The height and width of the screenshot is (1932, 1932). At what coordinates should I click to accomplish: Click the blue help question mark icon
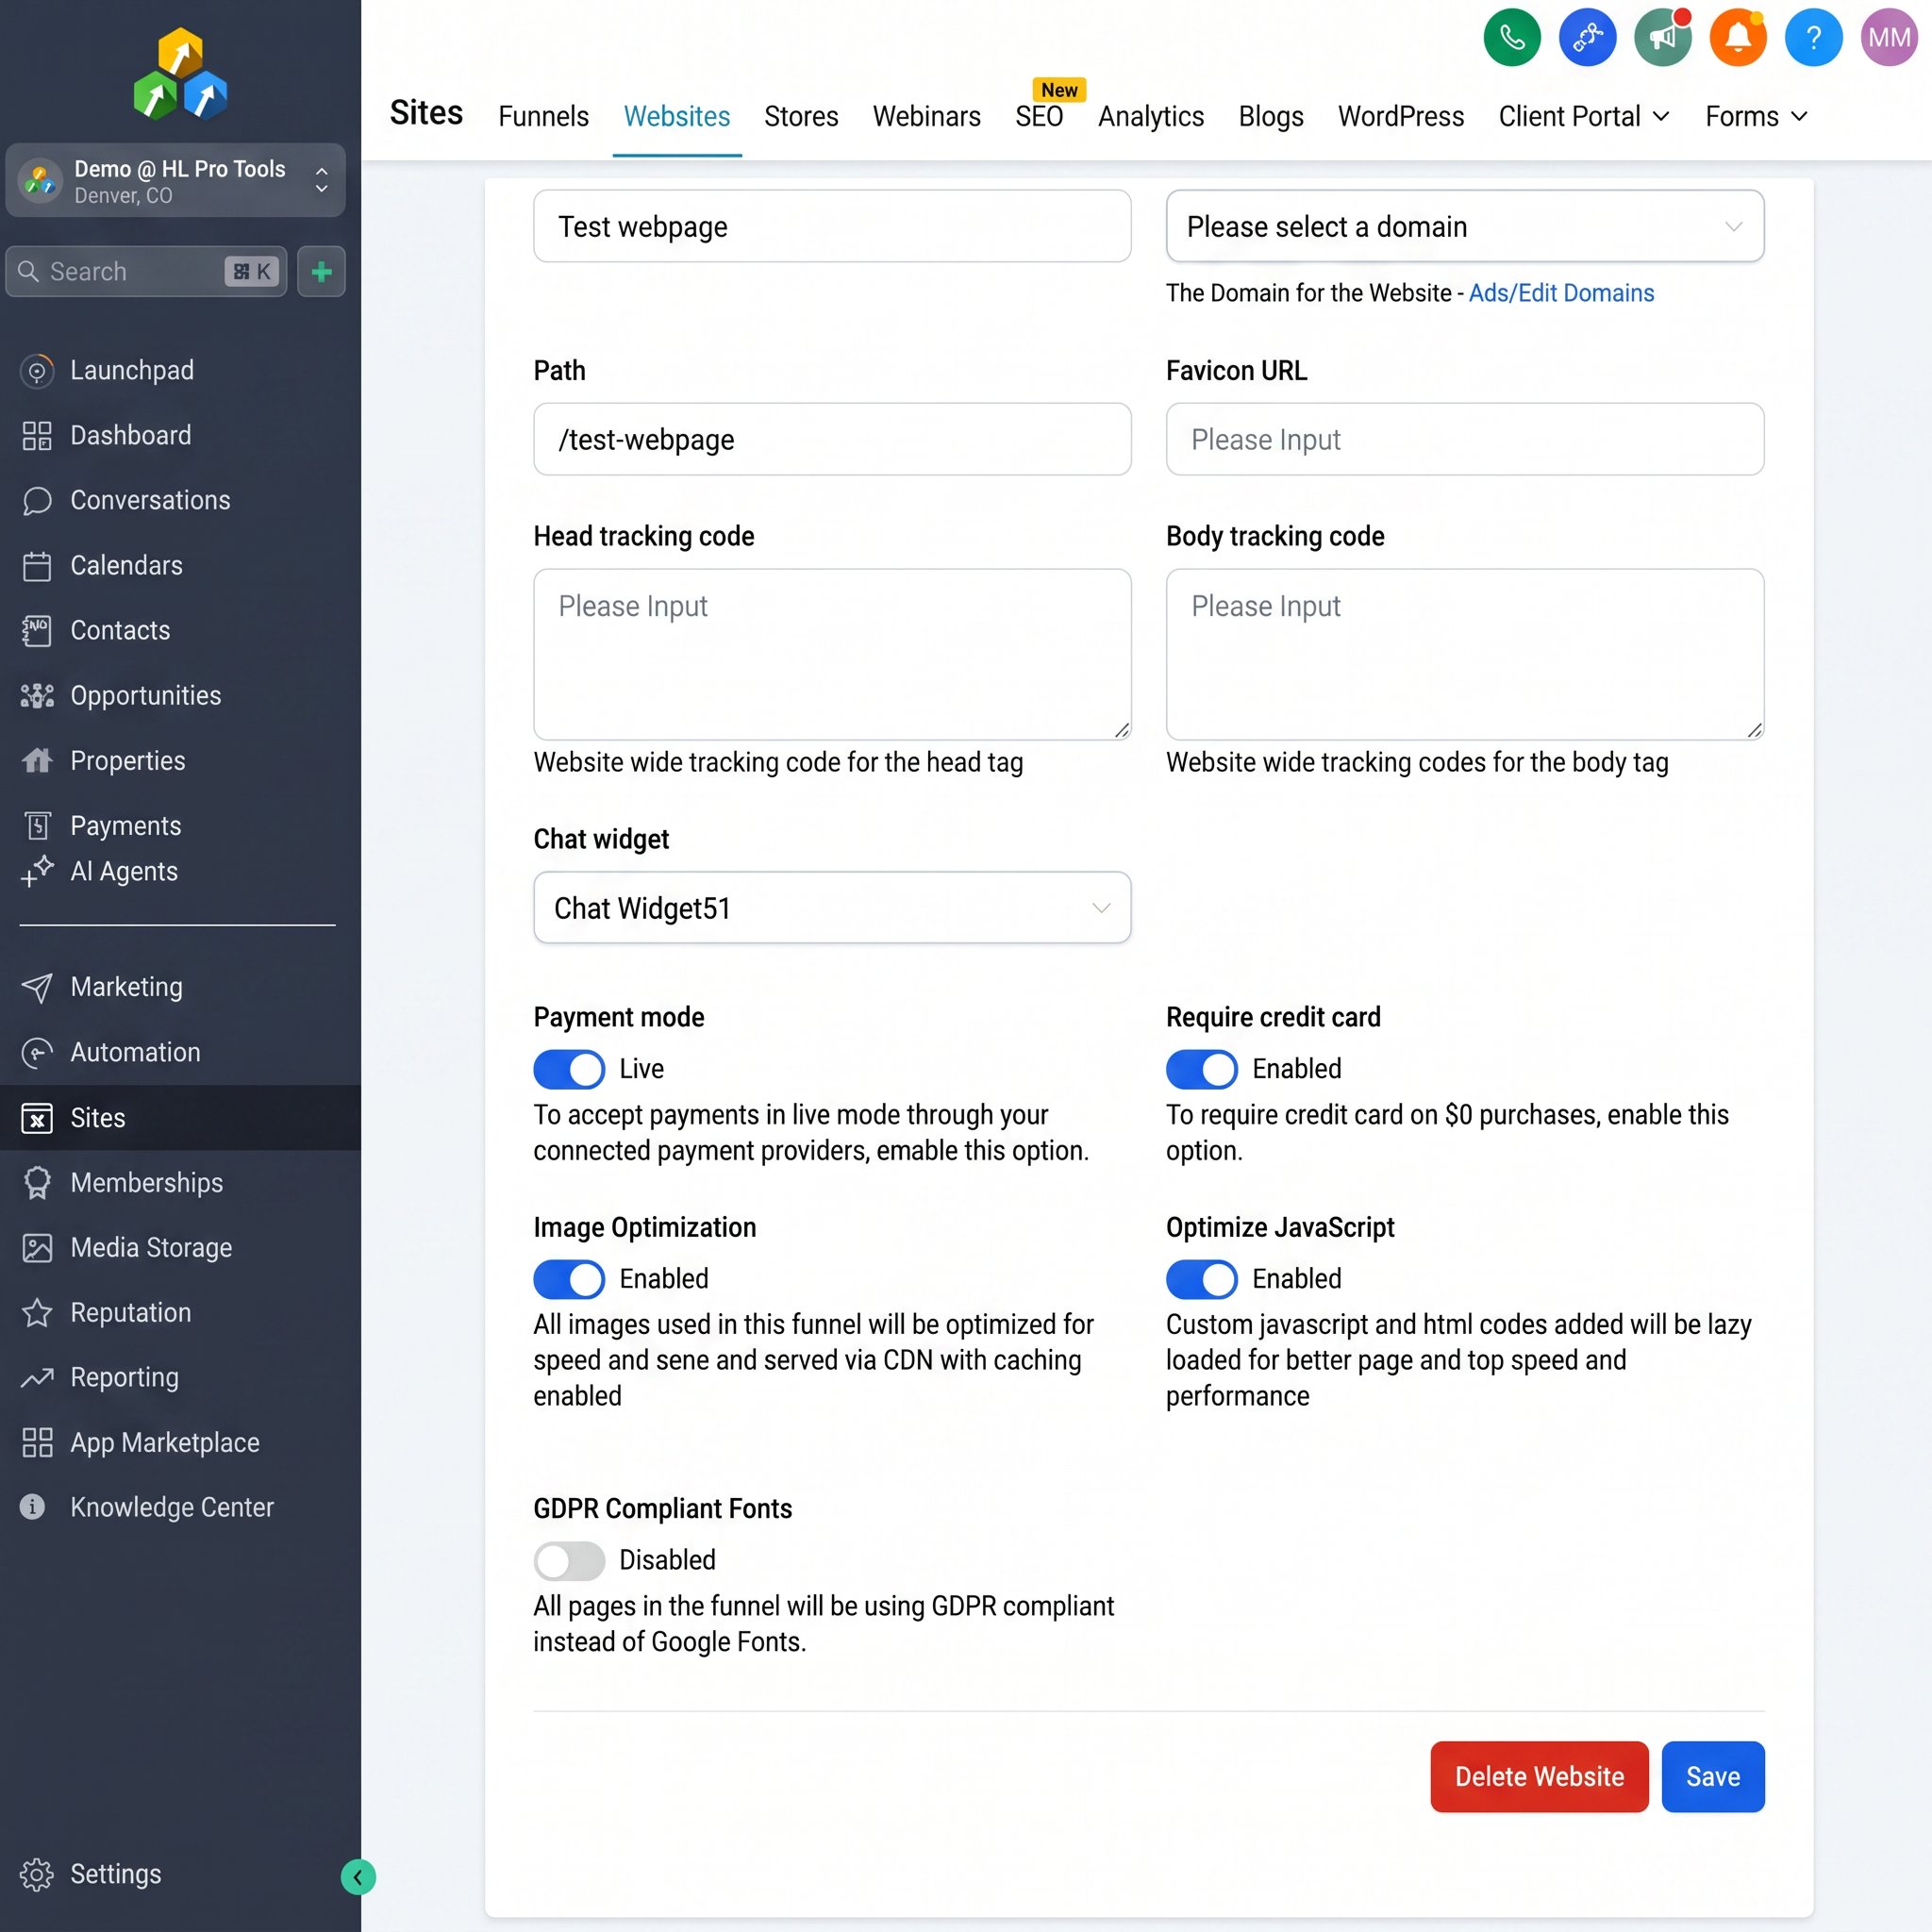1813,38
